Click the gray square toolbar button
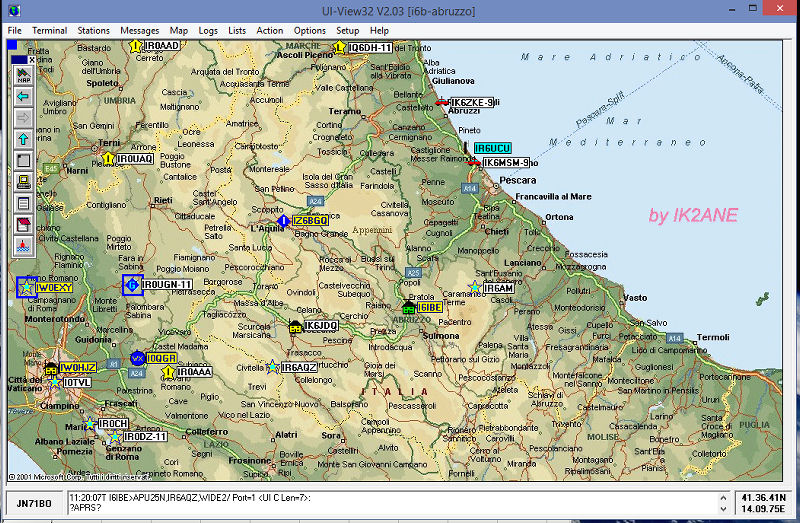Image resolution: width=800 pixels, height=523 pixels. pyautogui.click(x=23, y=160)
